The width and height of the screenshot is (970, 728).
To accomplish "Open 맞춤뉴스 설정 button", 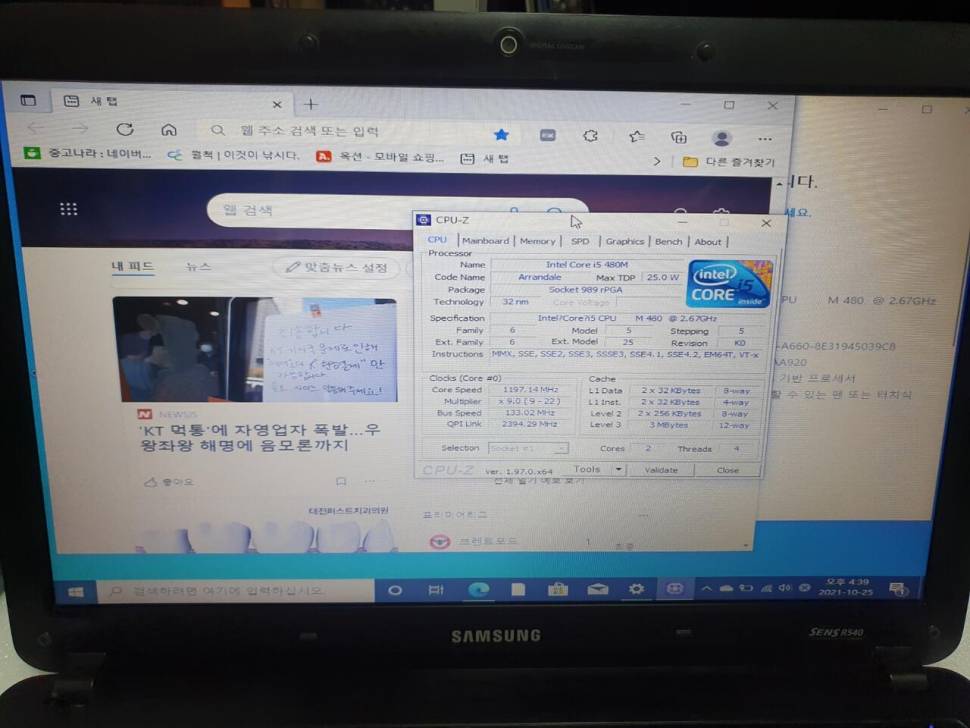I will click(336, 267).
